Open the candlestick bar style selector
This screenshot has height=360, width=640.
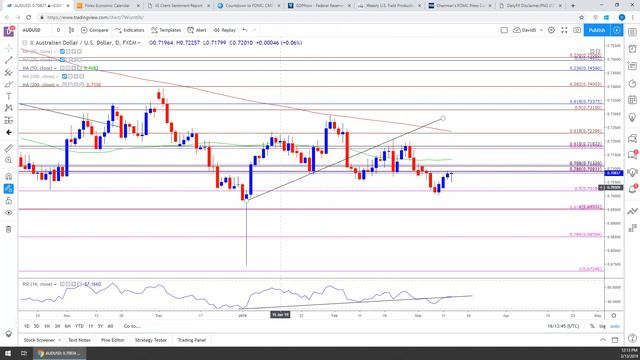(x=71, y=30)
